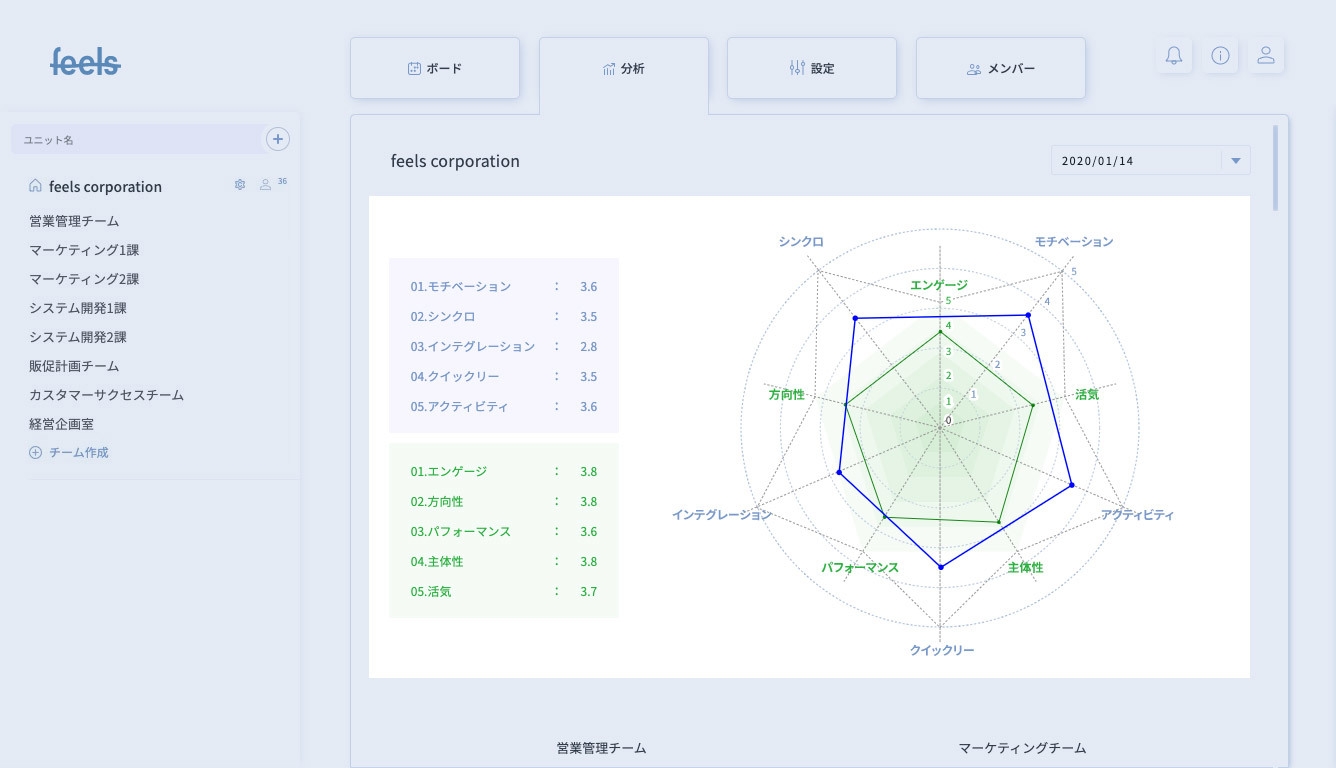The image size is (1336, 768).
Task: Open the user profile icon
Action: [1266, 56]
